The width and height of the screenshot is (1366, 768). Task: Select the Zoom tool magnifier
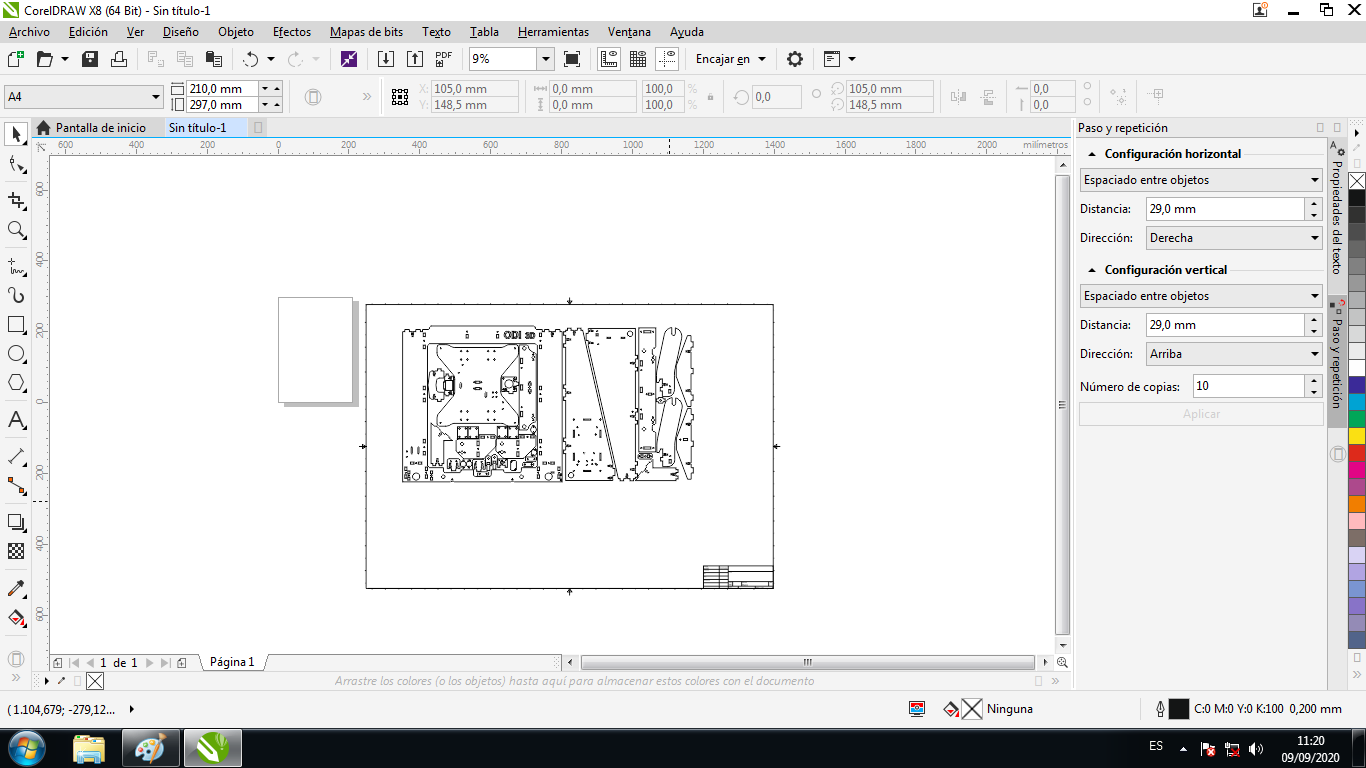pyautogui.click(x=16, y=230)
